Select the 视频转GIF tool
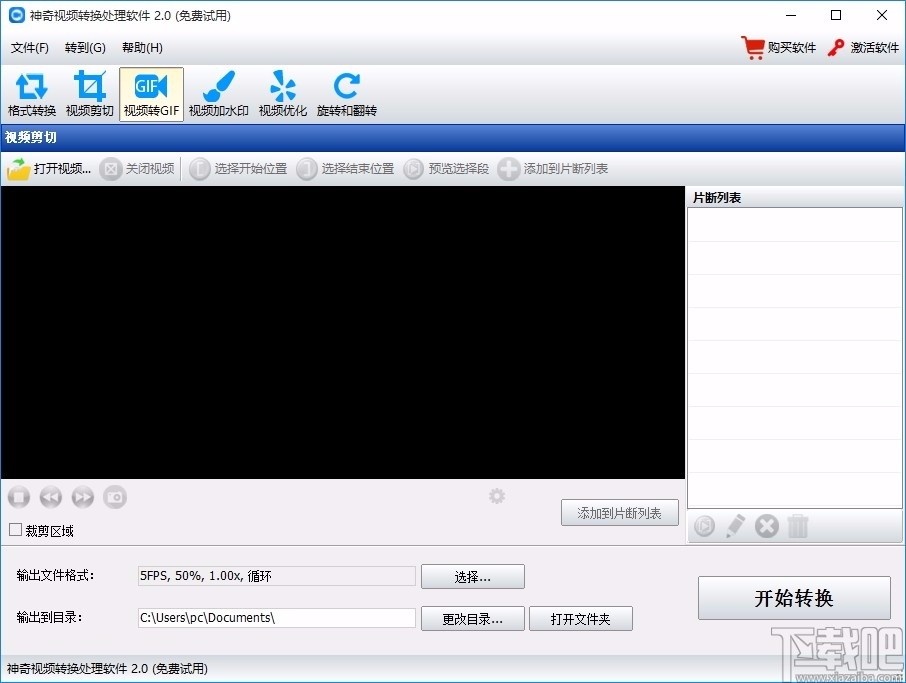906x683 pixels. (151, 94)
